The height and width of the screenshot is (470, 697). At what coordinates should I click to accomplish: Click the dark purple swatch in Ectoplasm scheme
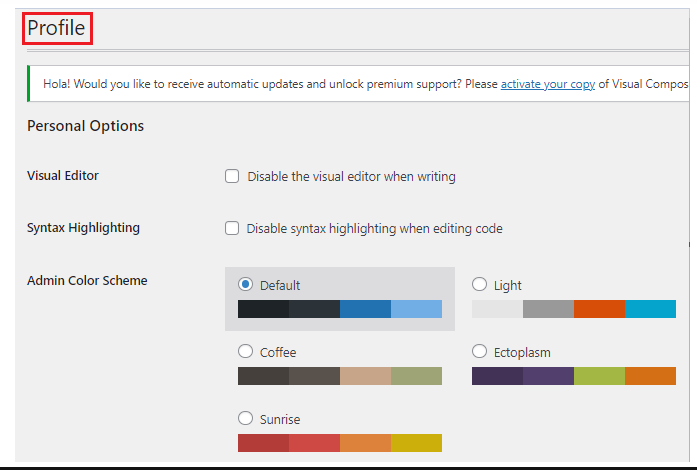[497, 376]
